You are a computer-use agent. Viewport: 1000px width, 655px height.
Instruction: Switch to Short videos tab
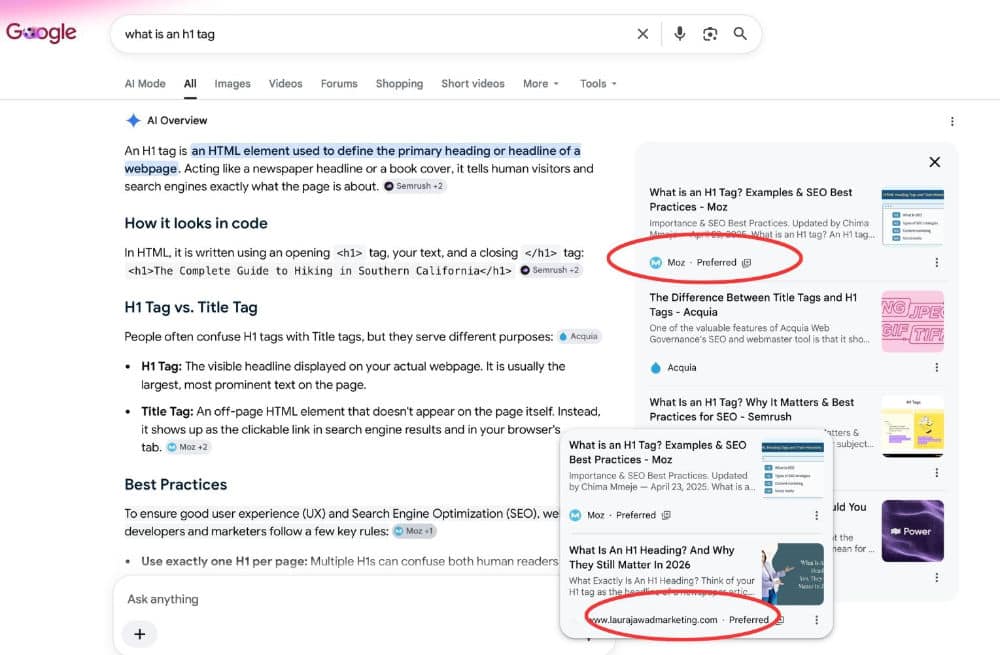click(x=473, y=84)
